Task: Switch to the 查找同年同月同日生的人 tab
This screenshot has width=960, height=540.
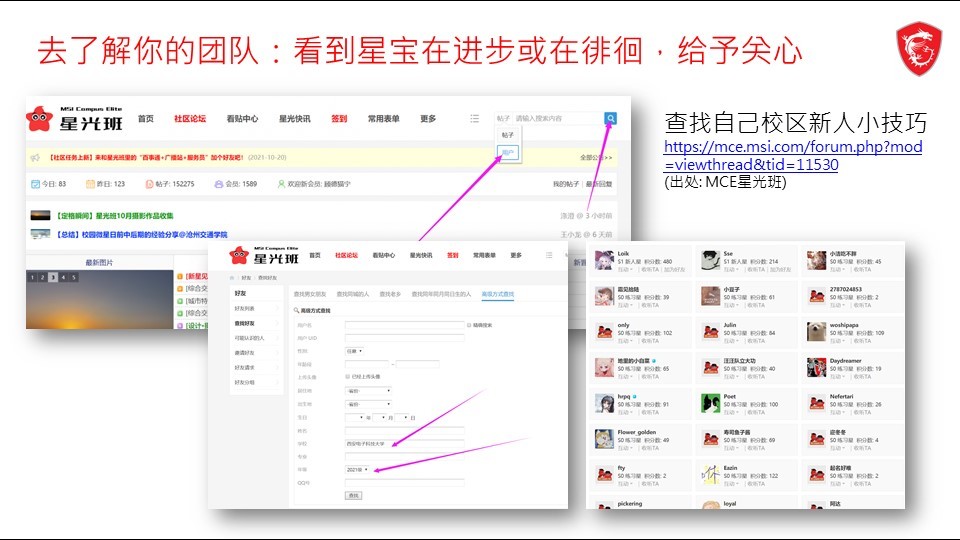Action: [x=441, y=294]
